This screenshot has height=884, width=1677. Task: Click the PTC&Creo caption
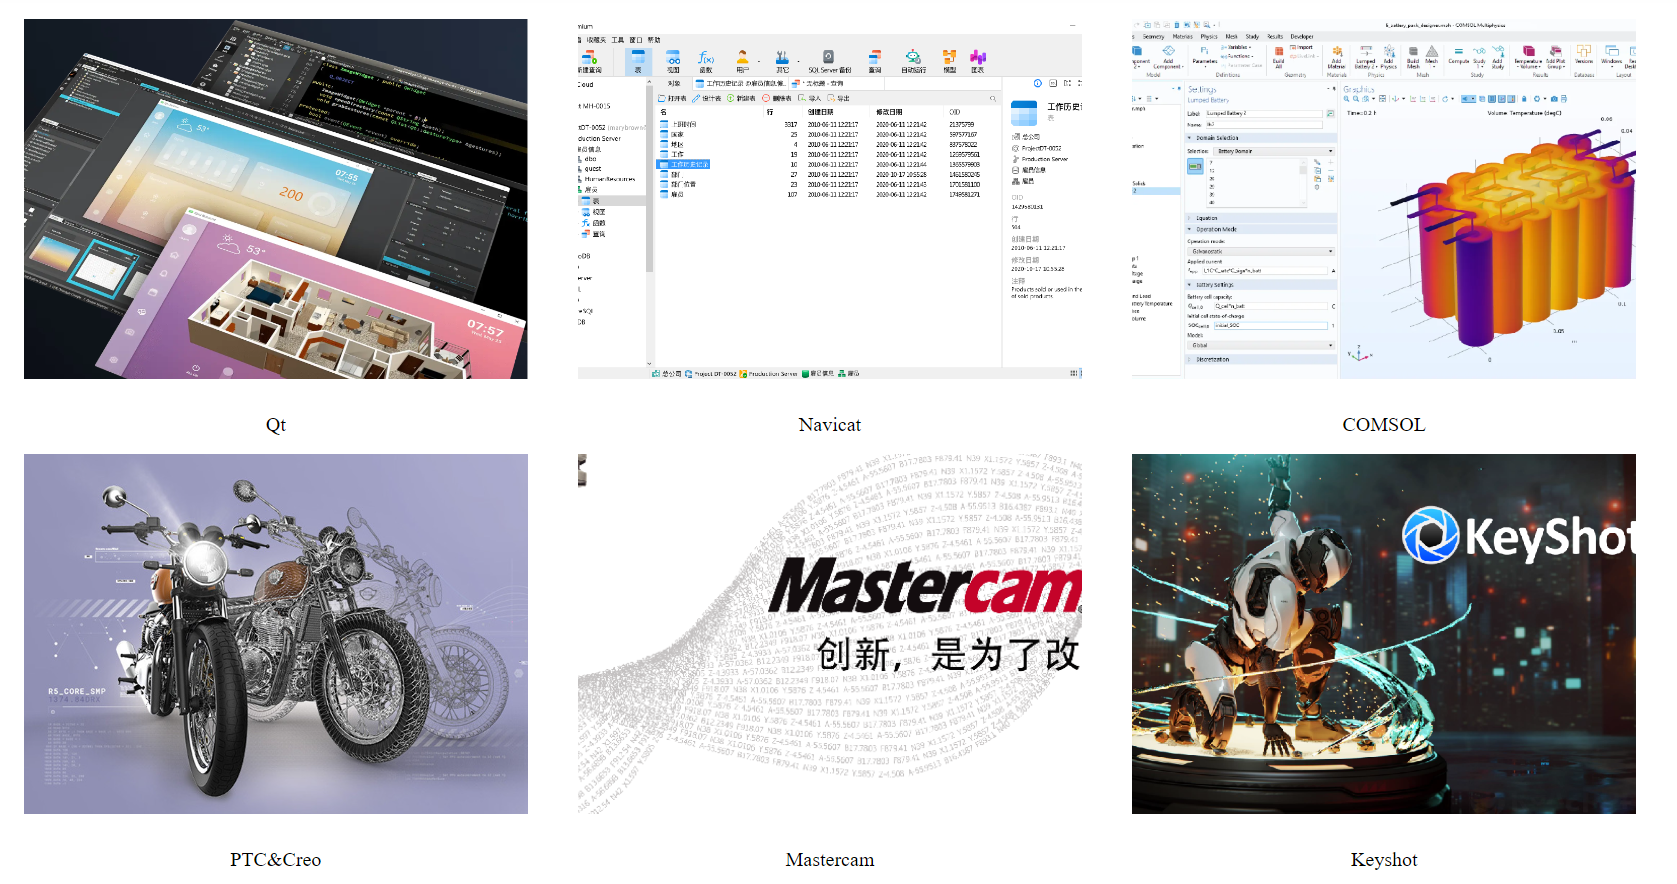click(x=276, y=860)
